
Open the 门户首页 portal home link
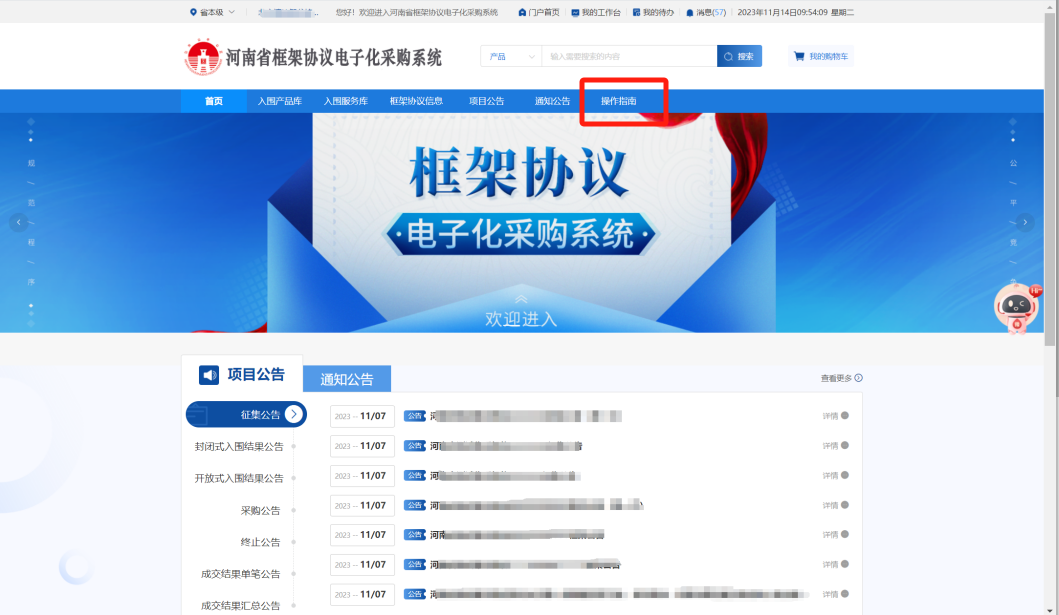tap(544, 12)
